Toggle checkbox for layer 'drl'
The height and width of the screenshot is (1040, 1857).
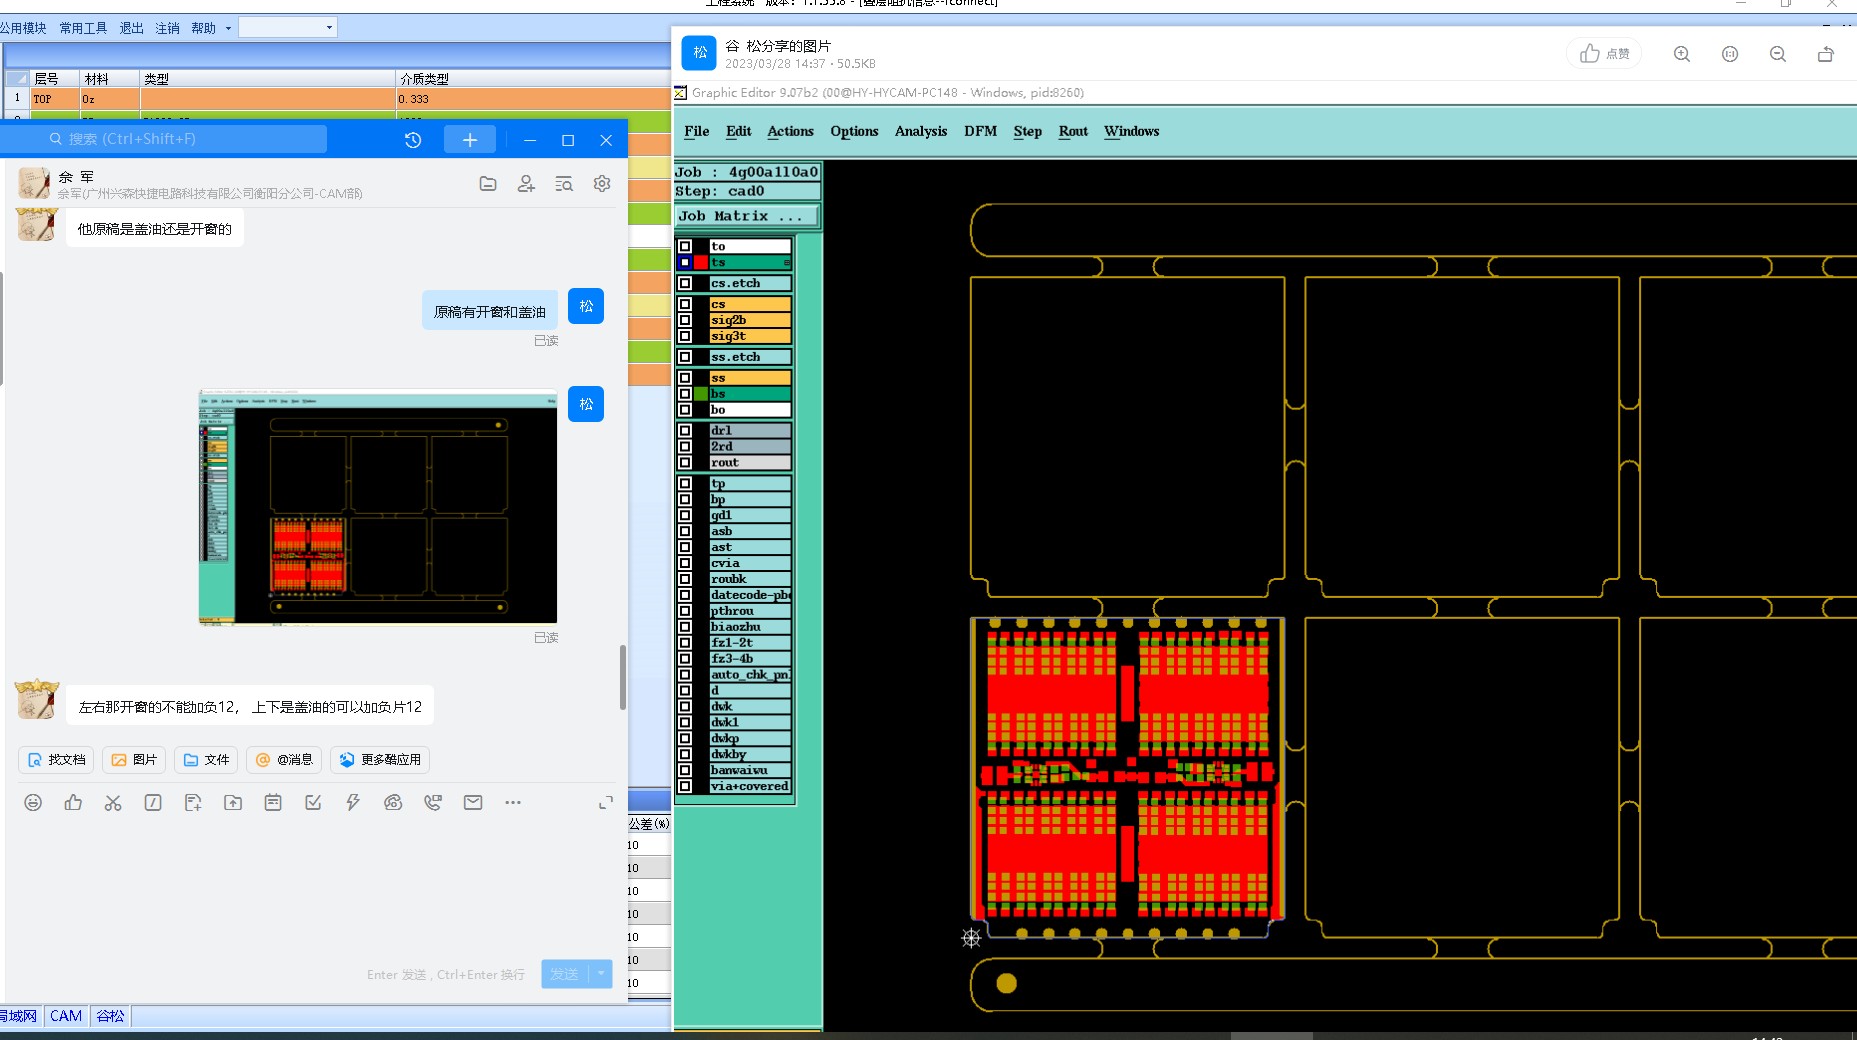point(685,431)
